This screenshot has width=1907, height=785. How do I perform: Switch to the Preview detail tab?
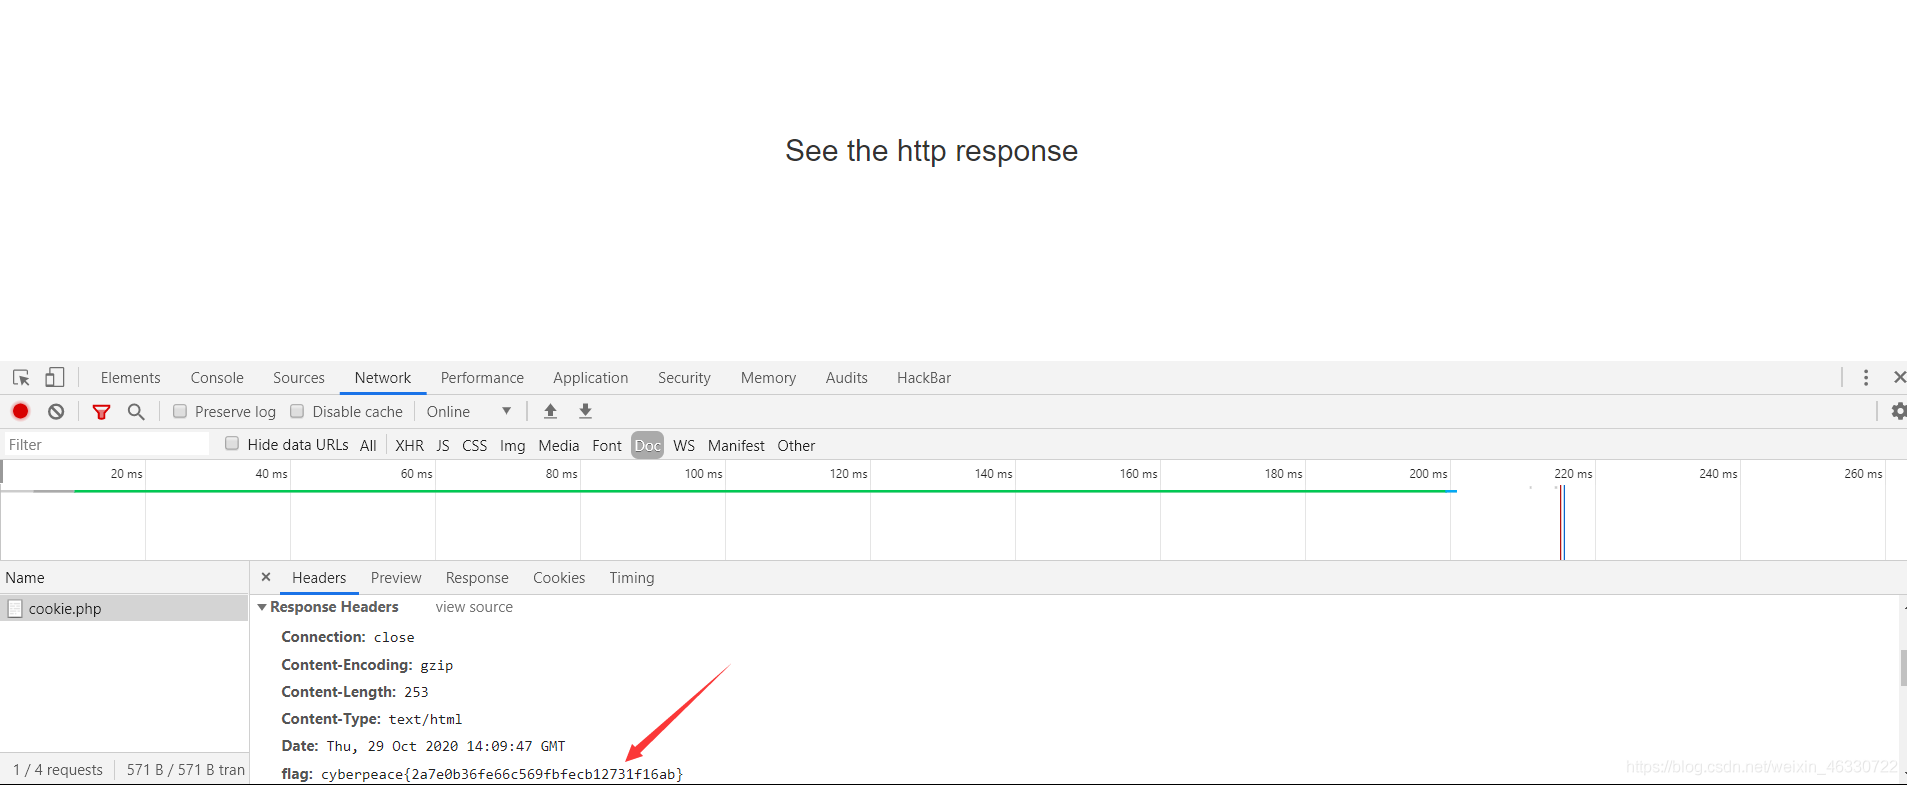pos(396,578)
